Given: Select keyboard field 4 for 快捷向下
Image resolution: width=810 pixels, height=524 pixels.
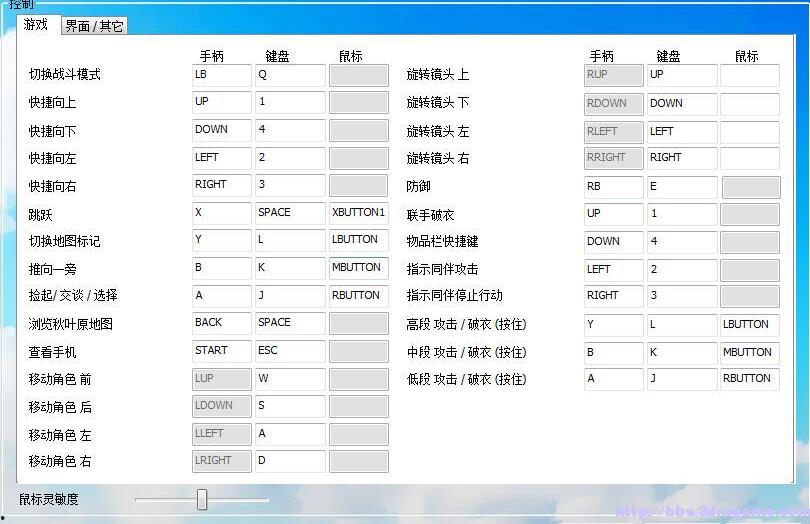Looking at the screenshot, I should [x=290, y=130].
